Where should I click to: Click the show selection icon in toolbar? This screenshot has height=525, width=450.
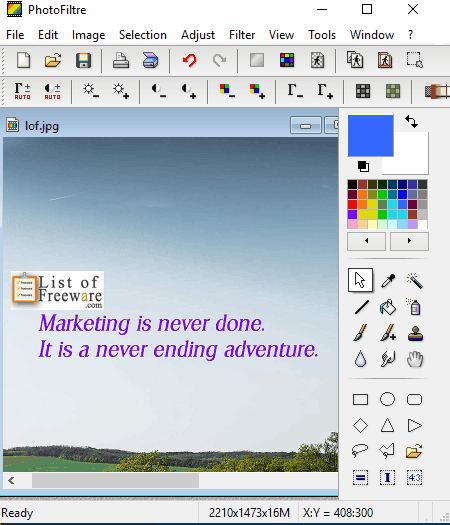(415, 60)
